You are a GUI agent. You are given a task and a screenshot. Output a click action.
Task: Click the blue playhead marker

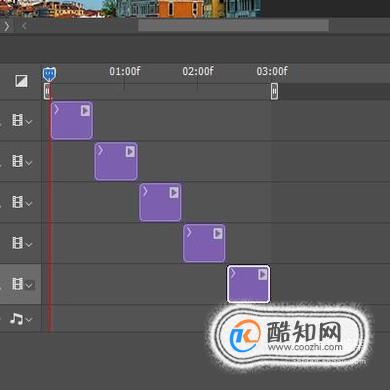[49, 74]
